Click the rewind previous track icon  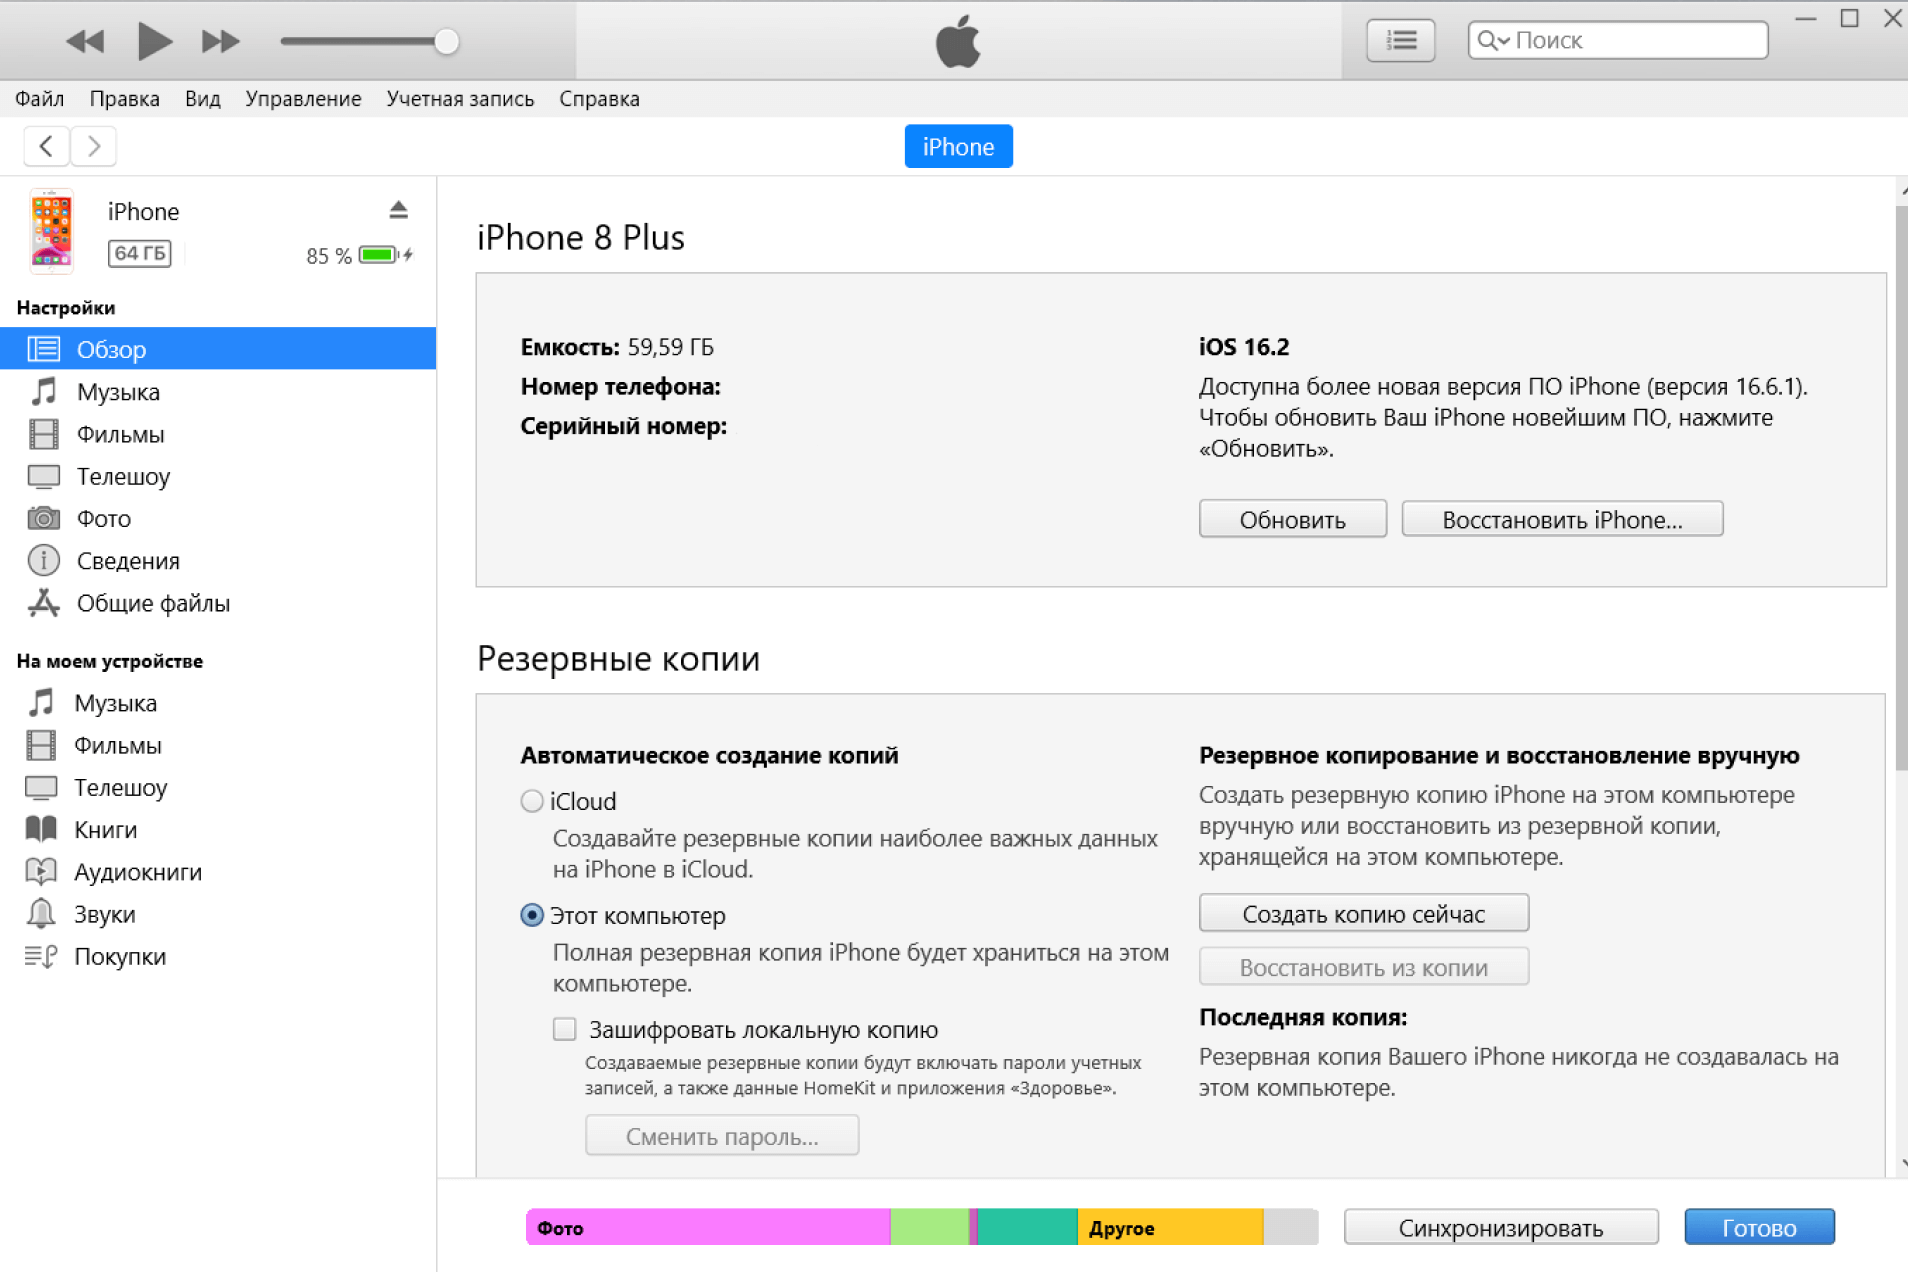pos(85,41)
